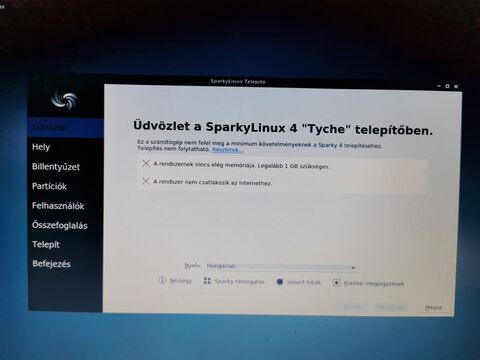Select the Összefoglalás step in the sidebar
This screenshot has height=360, width=480.
[60, 225]
